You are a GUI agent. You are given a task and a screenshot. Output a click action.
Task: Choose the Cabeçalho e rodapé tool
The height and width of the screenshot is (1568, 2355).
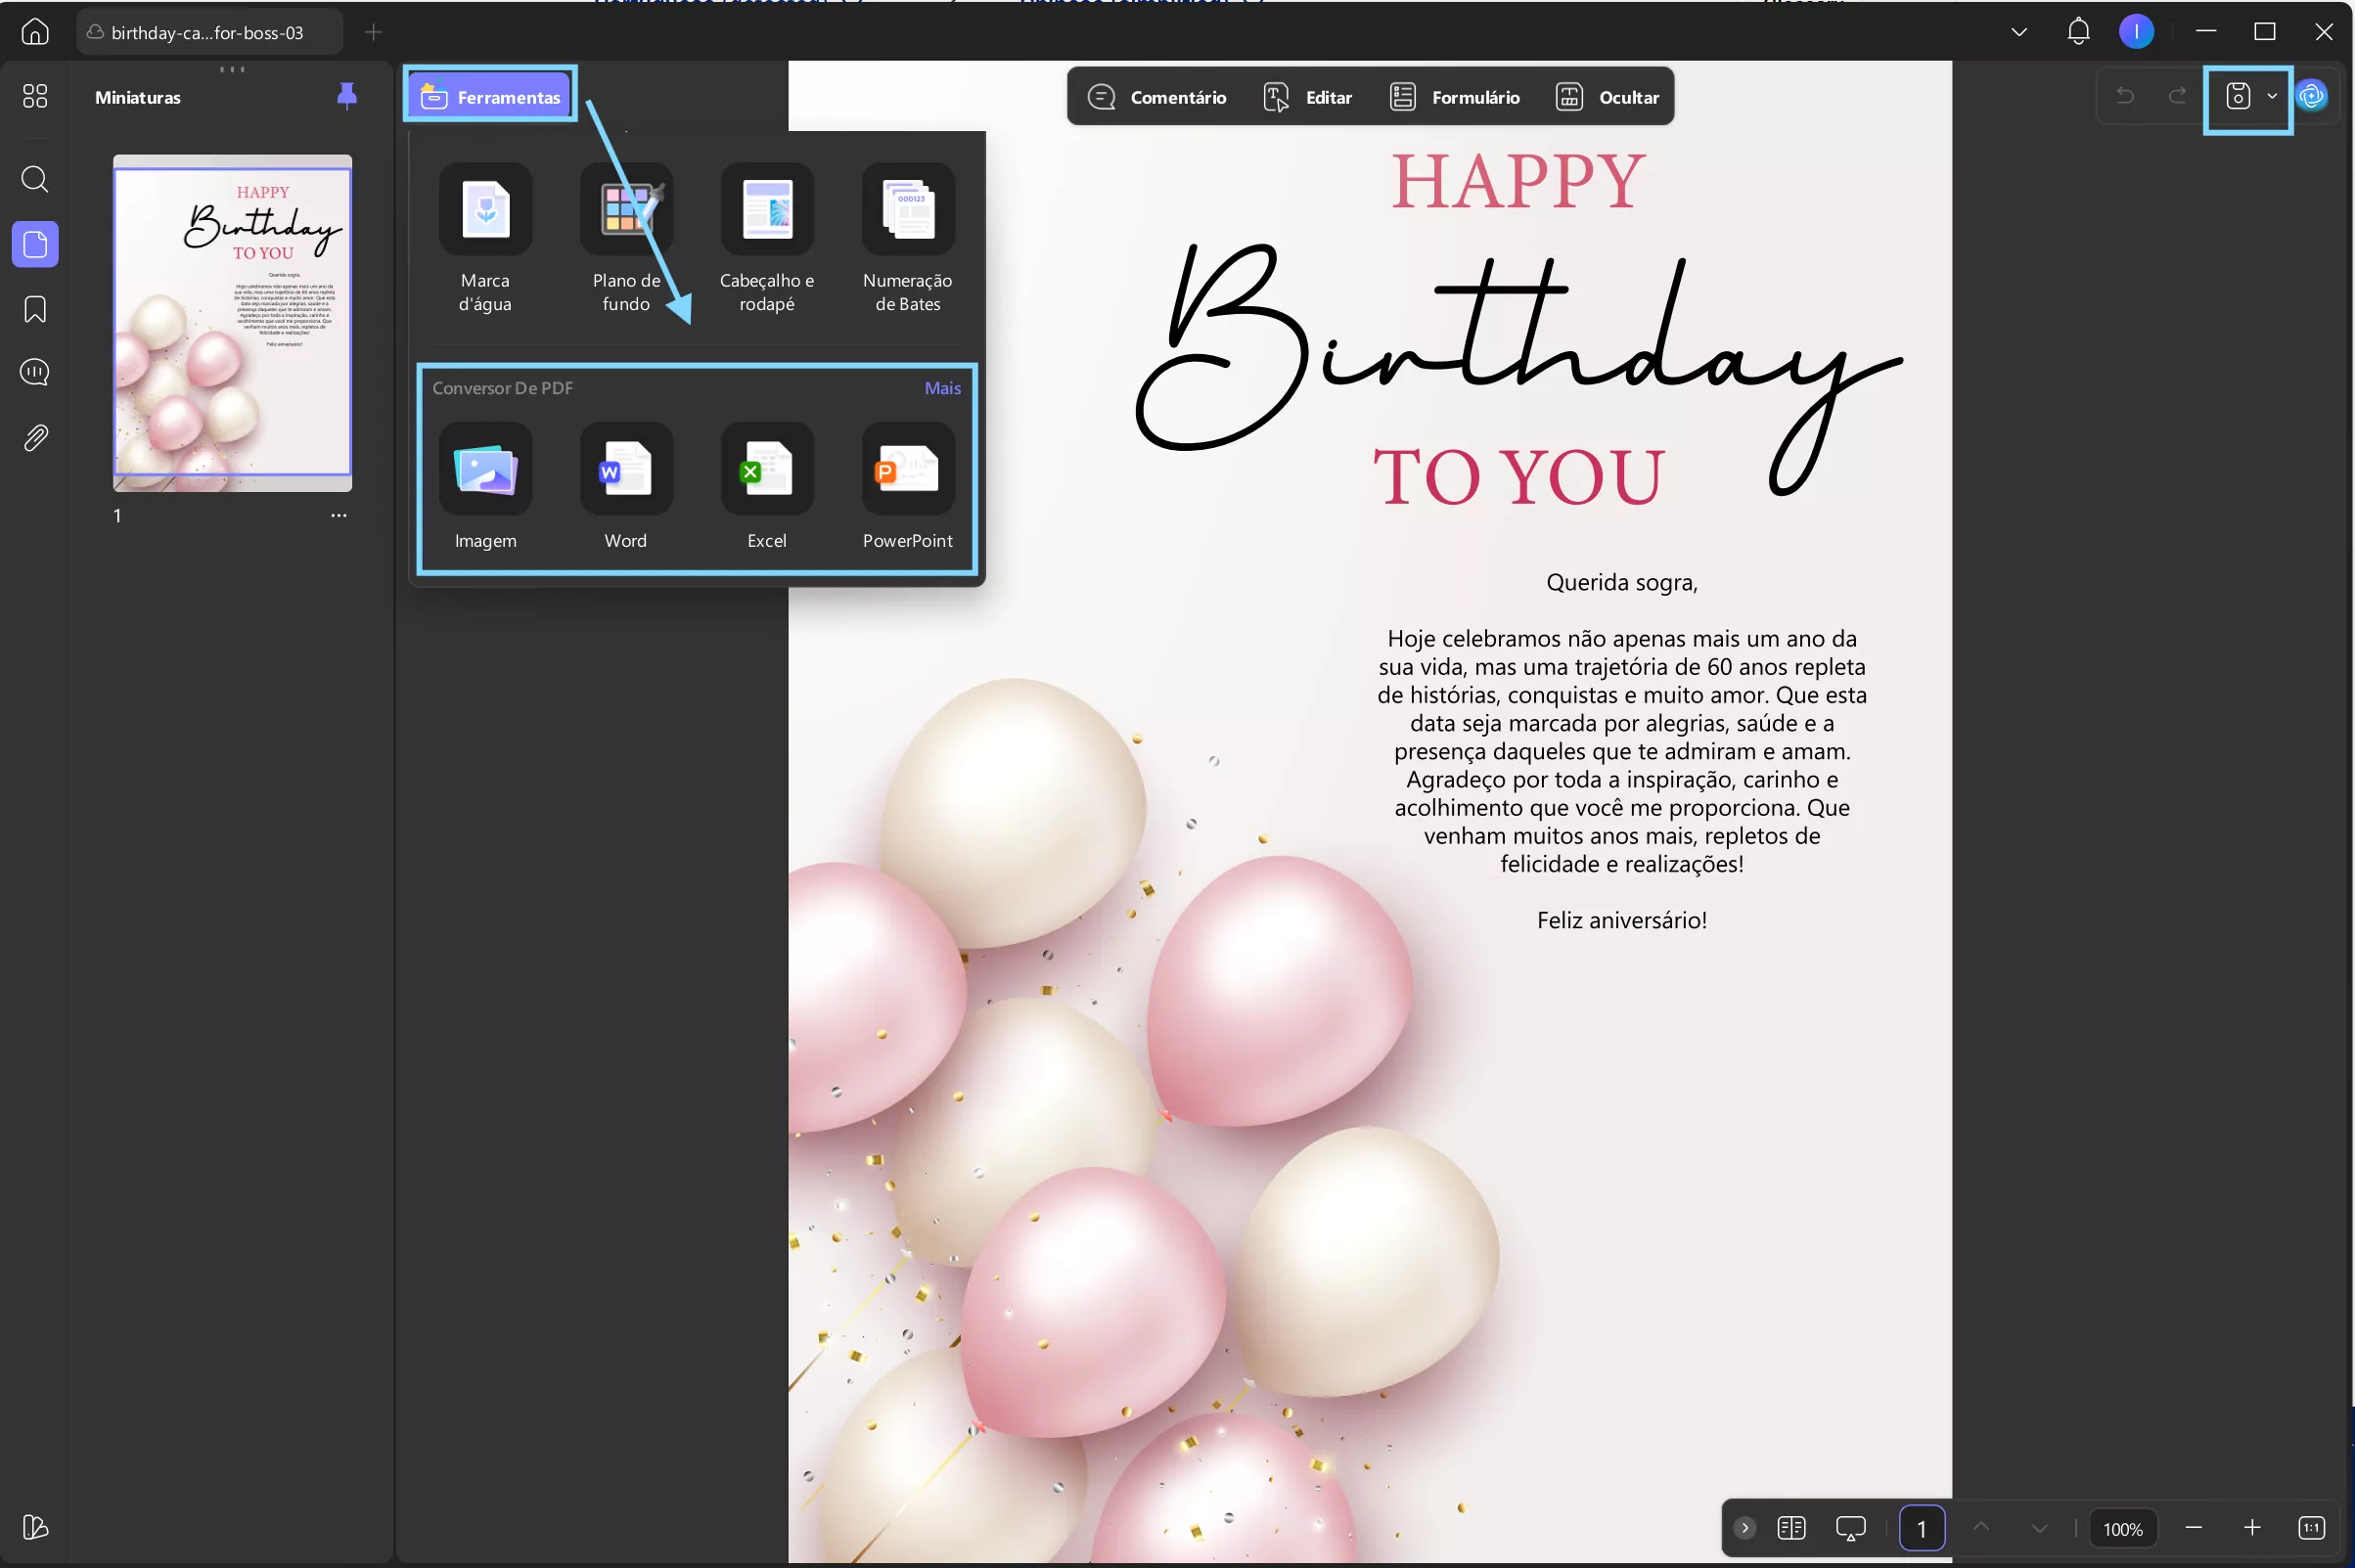(767, 240)
